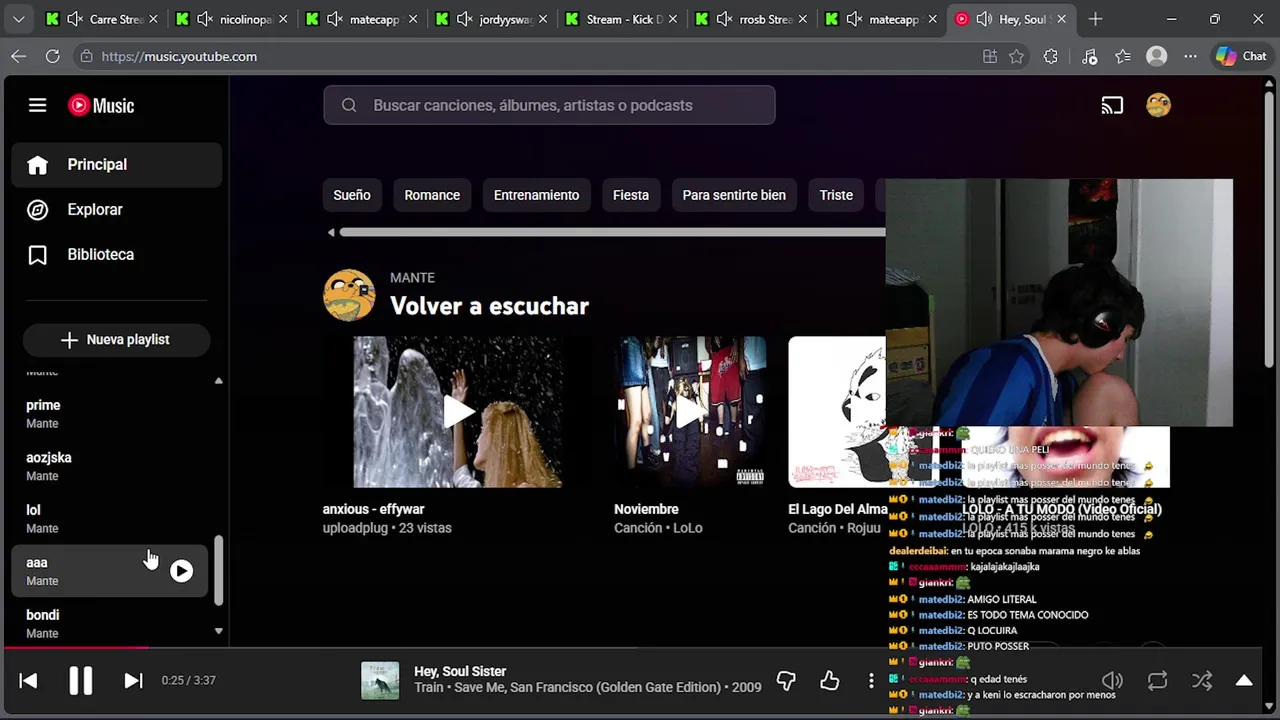Create a Nueva playlist
The image size is (1280, 720).
pyautogui.click(x=116, y=340)
